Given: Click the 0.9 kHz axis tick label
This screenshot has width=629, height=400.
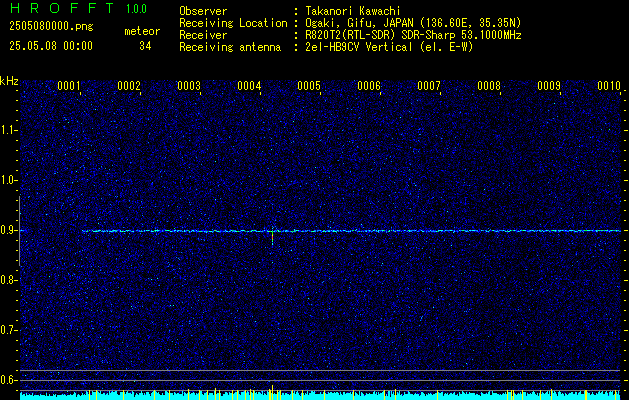Looking at the screenshot, I should click(x=8, y=230).
